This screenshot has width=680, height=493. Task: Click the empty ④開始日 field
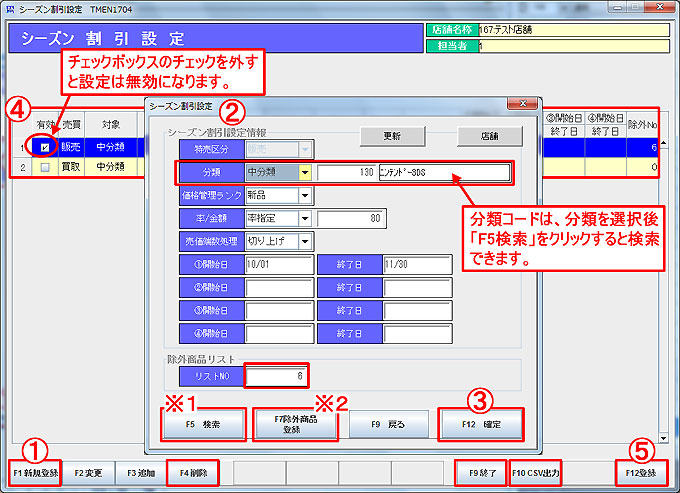[279, 334]
